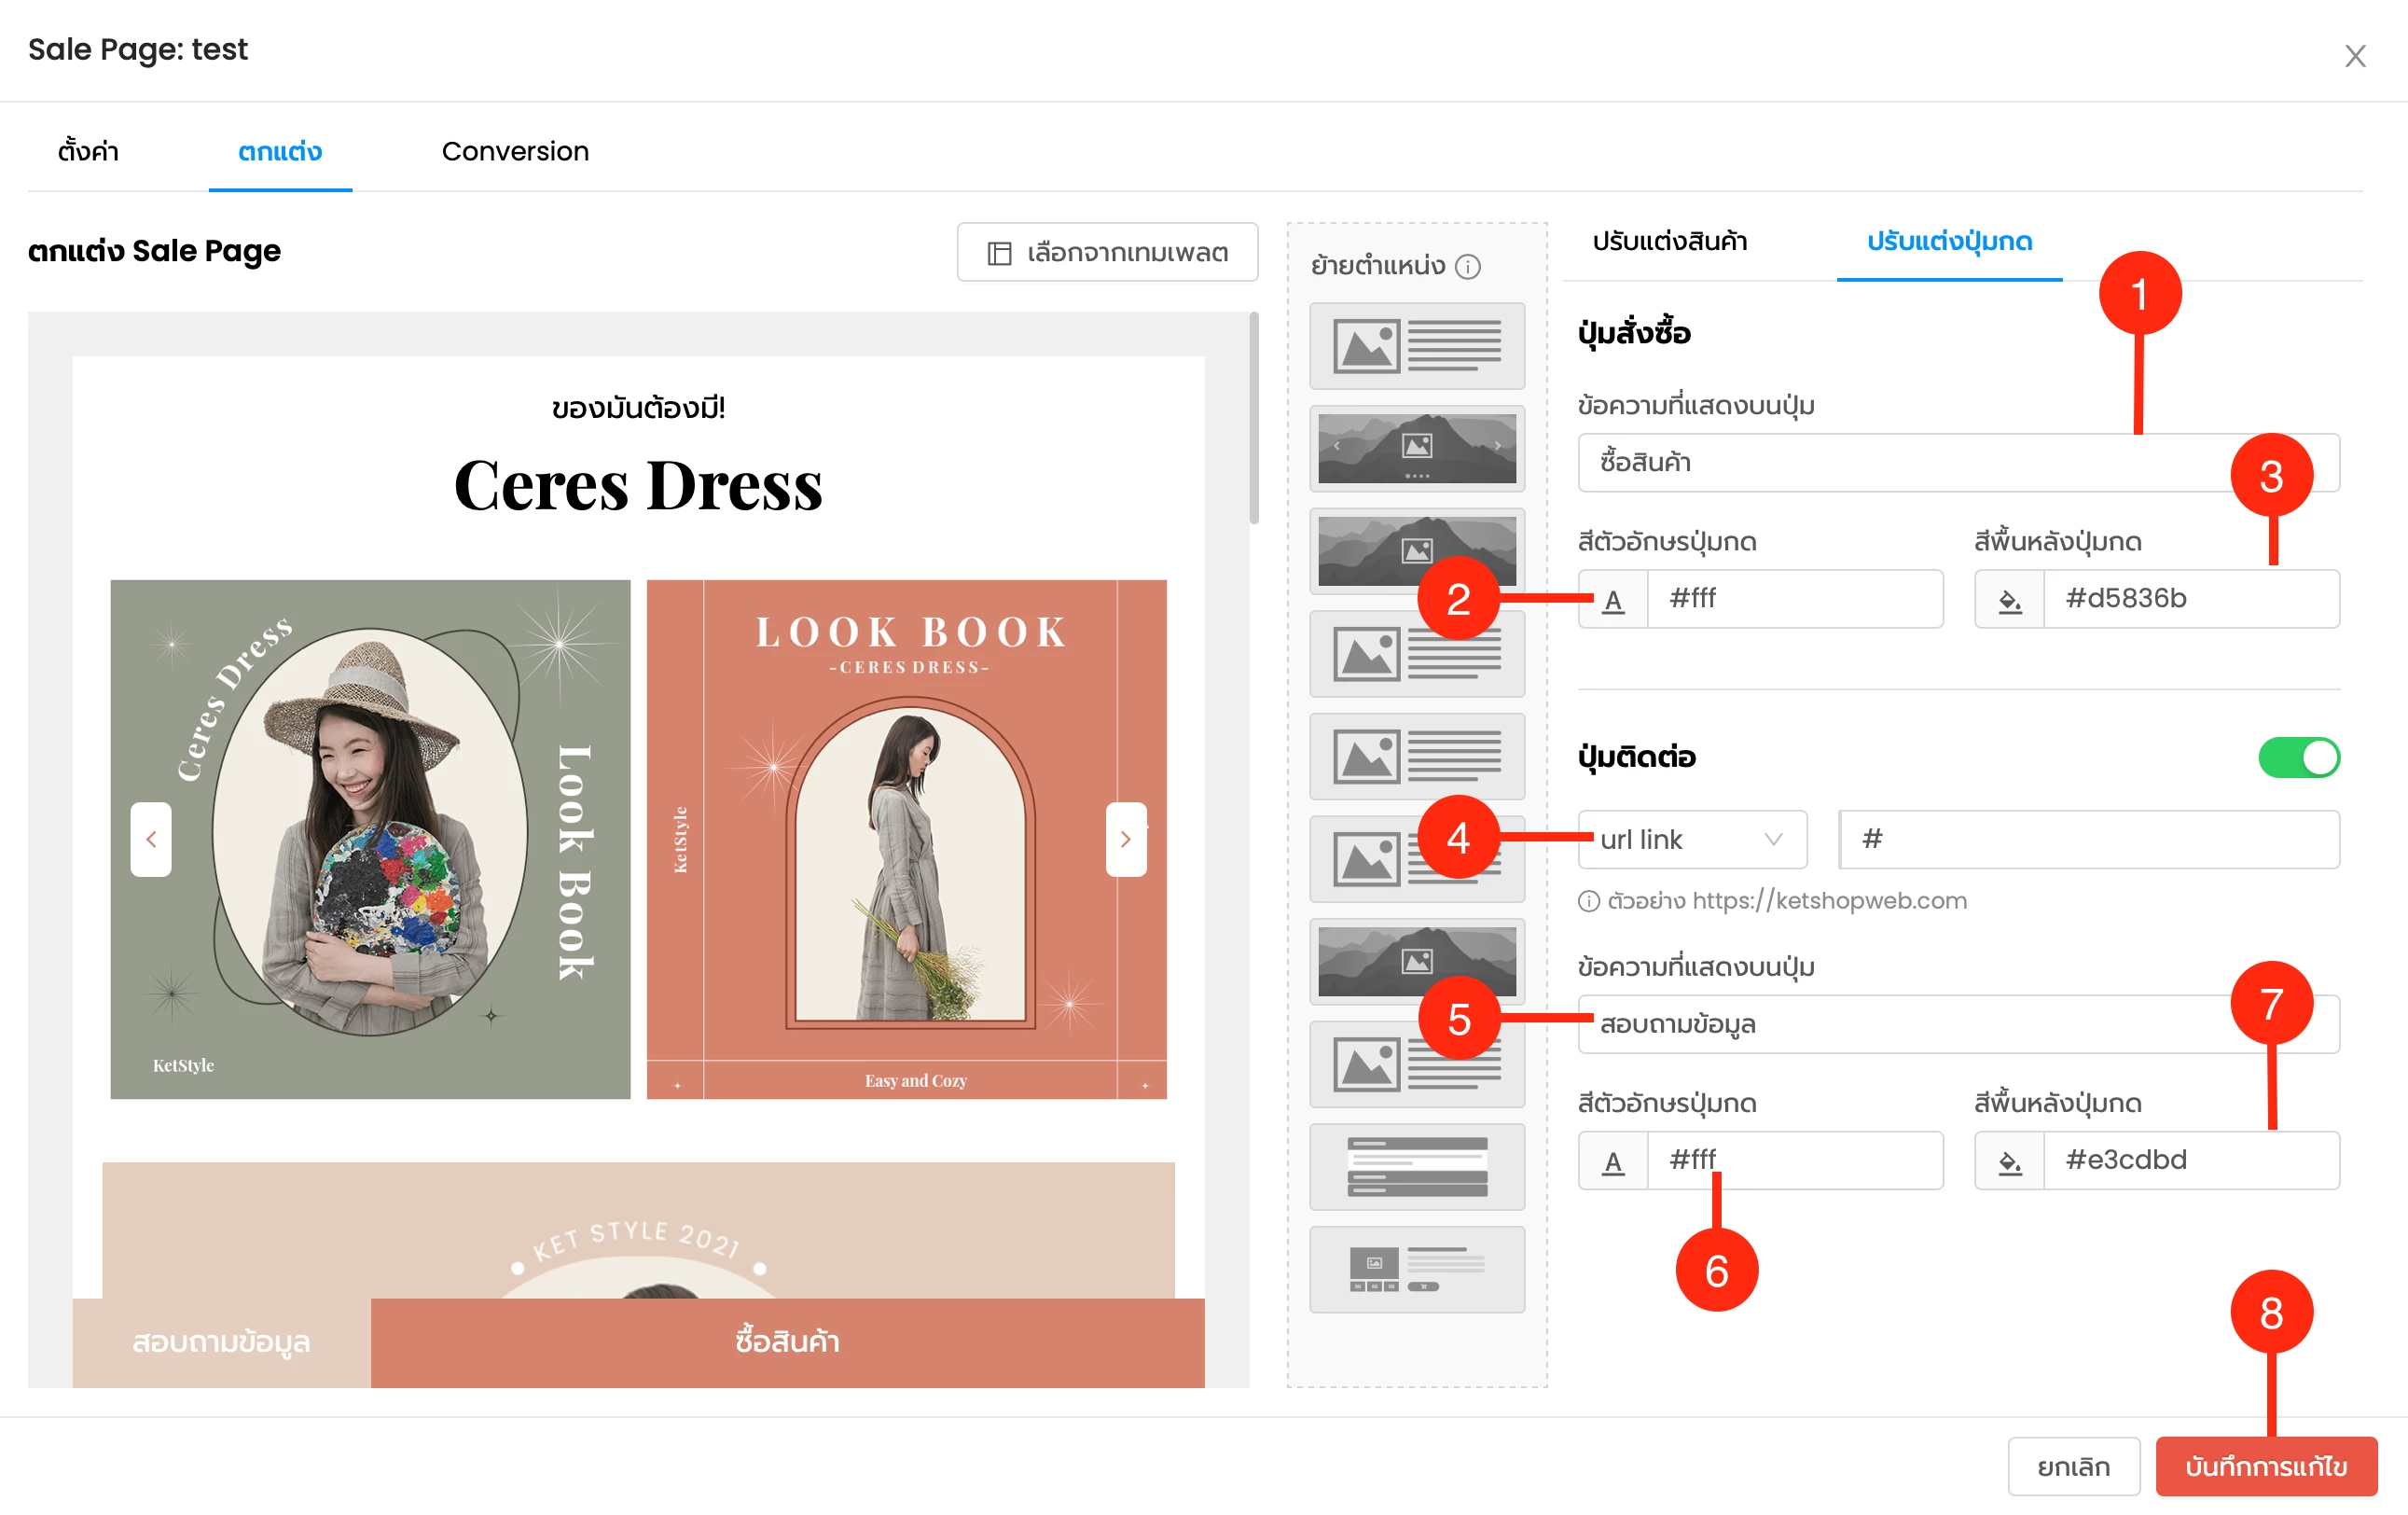Click the info icon beside ย้ายตำแหน่ง
The width and height of the screenshot is (2408, 1515).
point(1467,266)
